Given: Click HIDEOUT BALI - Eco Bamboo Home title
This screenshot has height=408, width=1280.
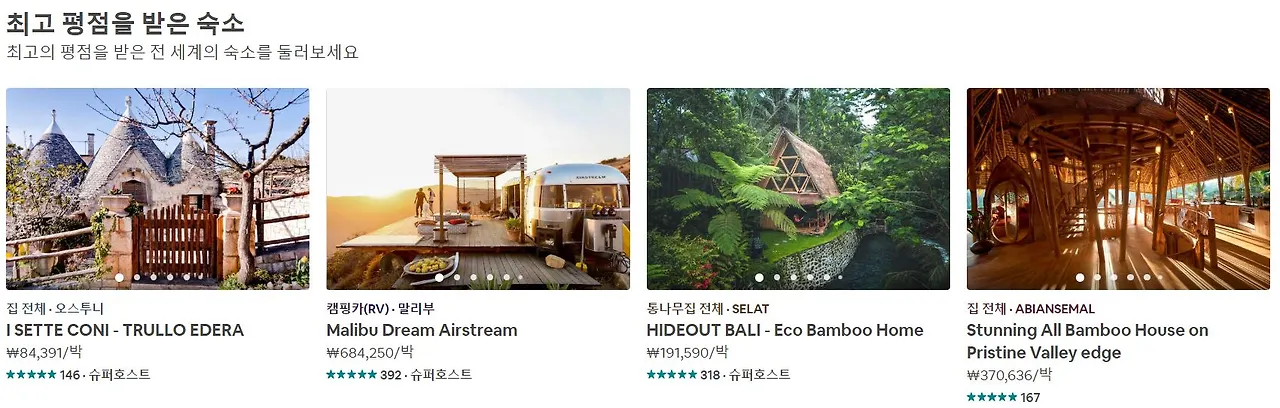Looking at the screenshot, I should (x=785, y=330).
